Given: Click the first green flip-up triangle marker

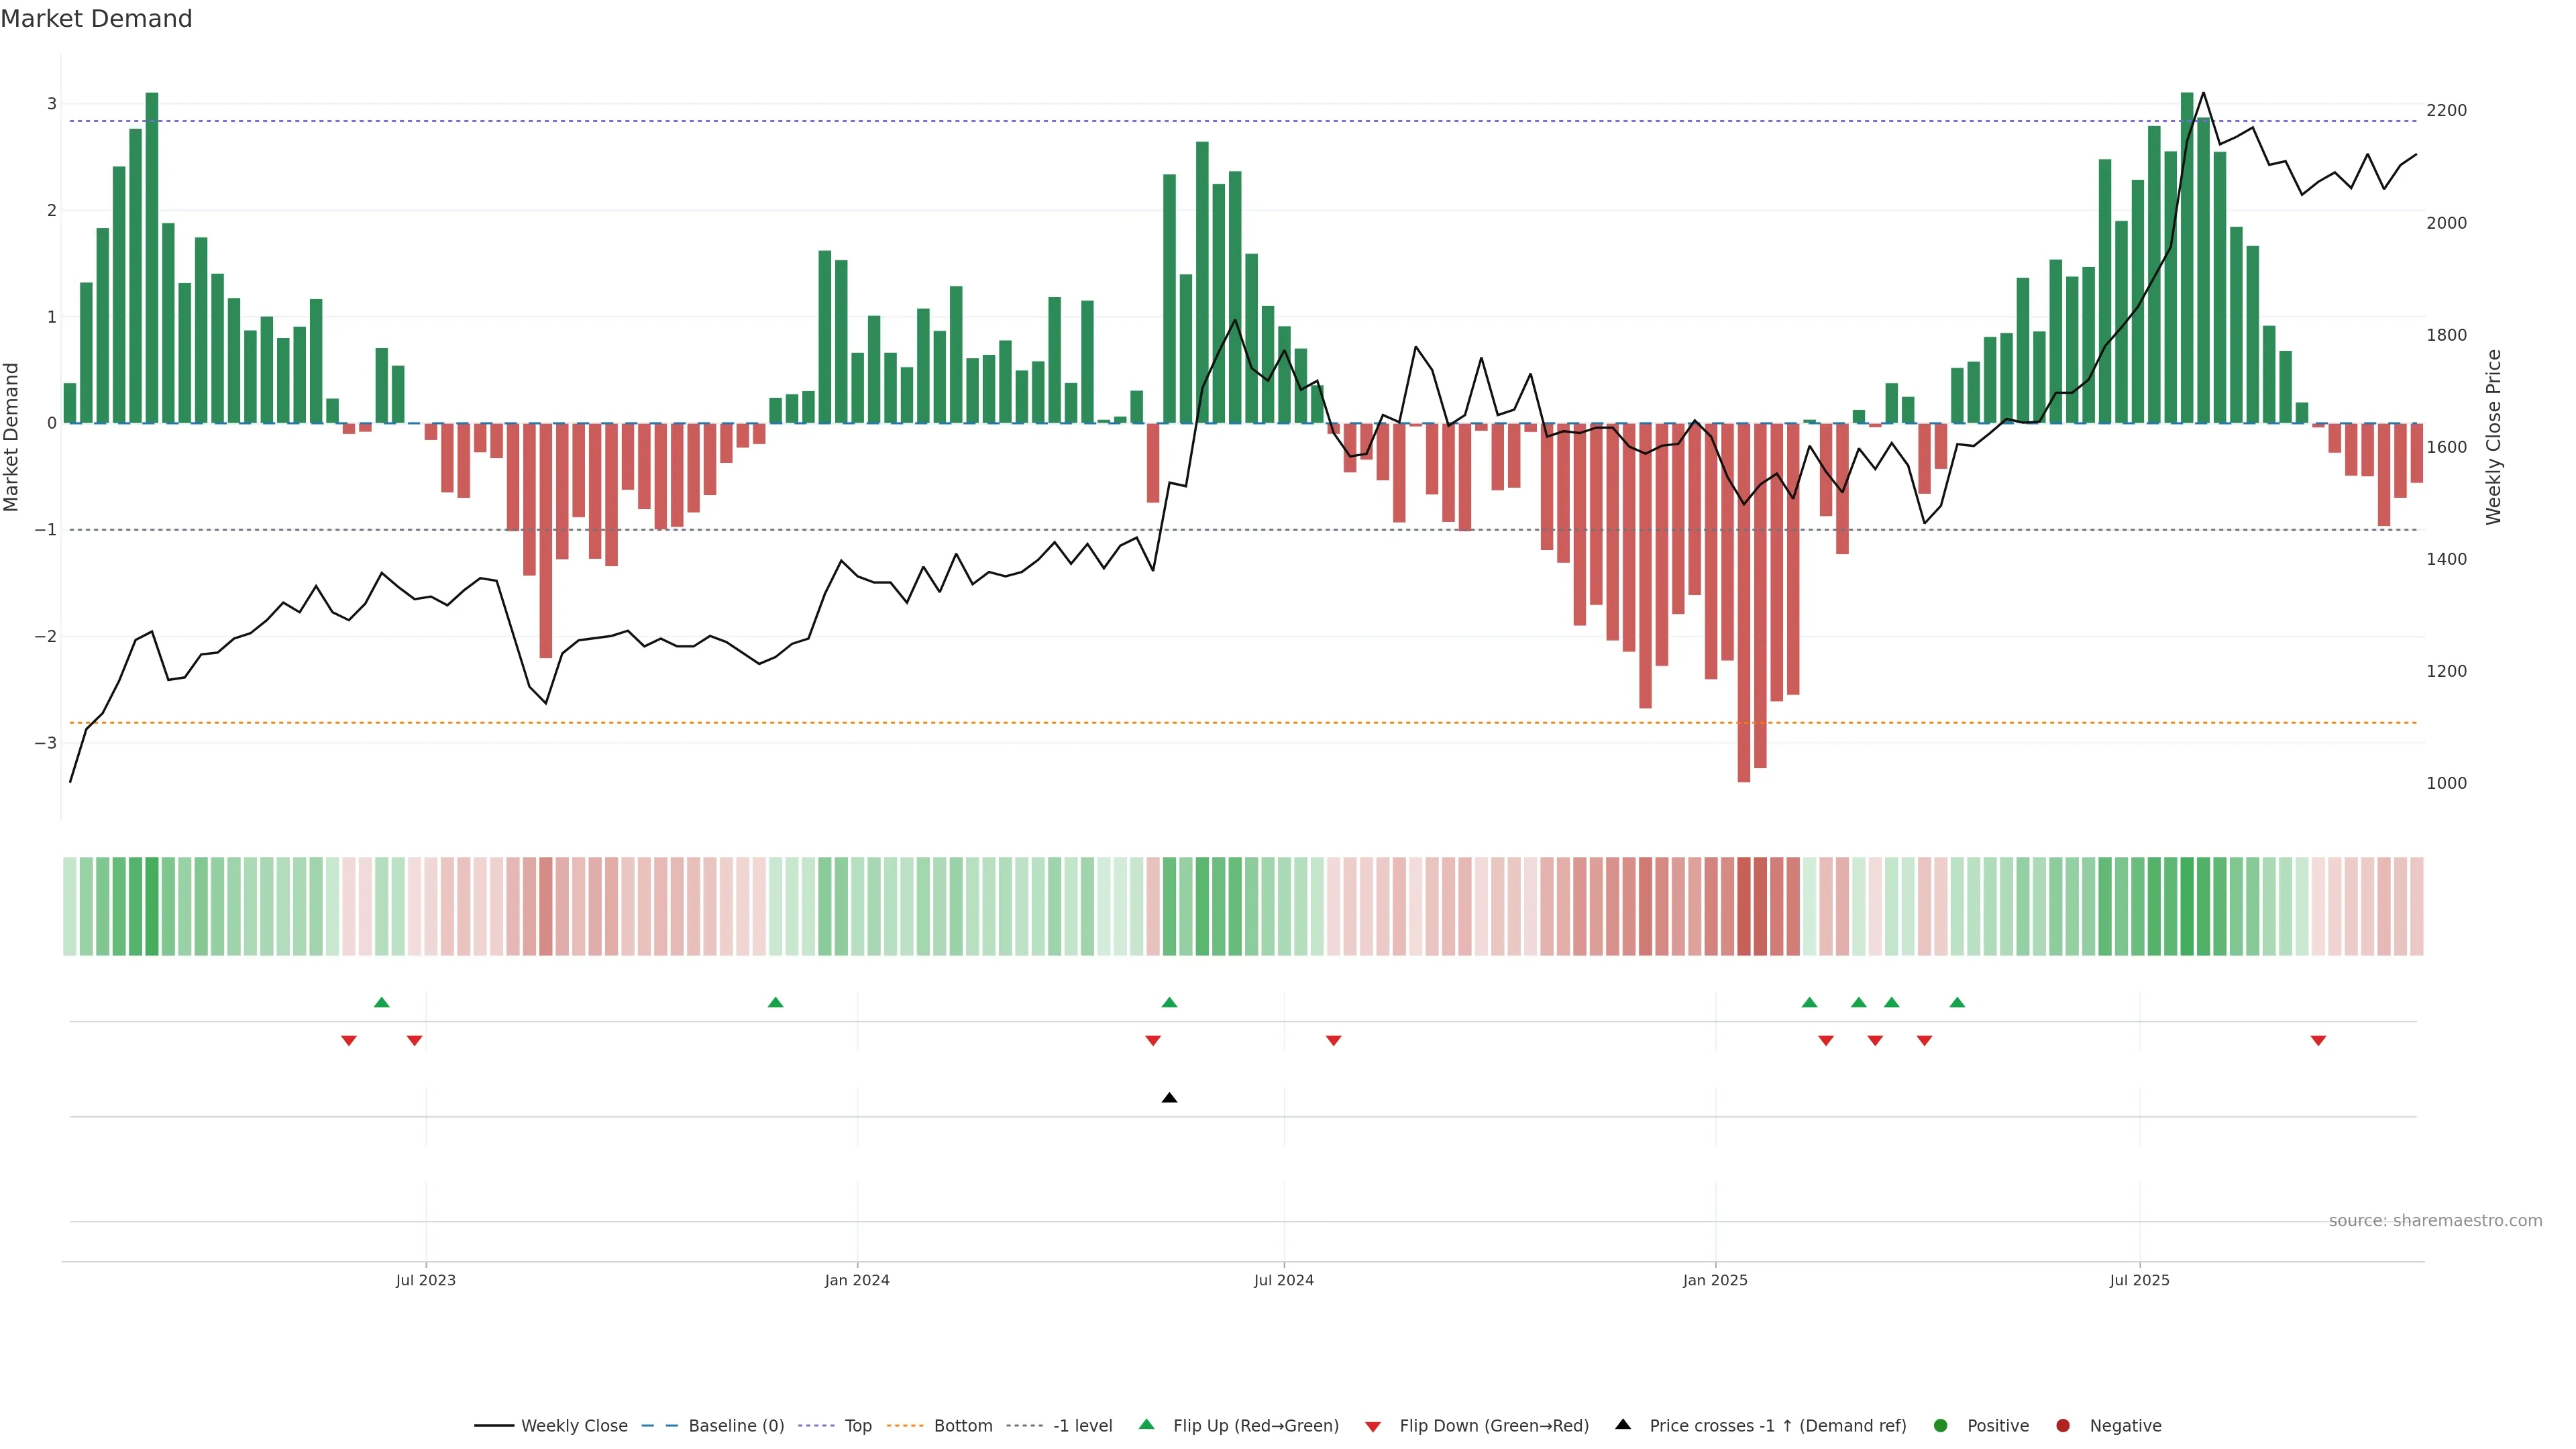Looking at the screenshot, I should coord(381,1002).
